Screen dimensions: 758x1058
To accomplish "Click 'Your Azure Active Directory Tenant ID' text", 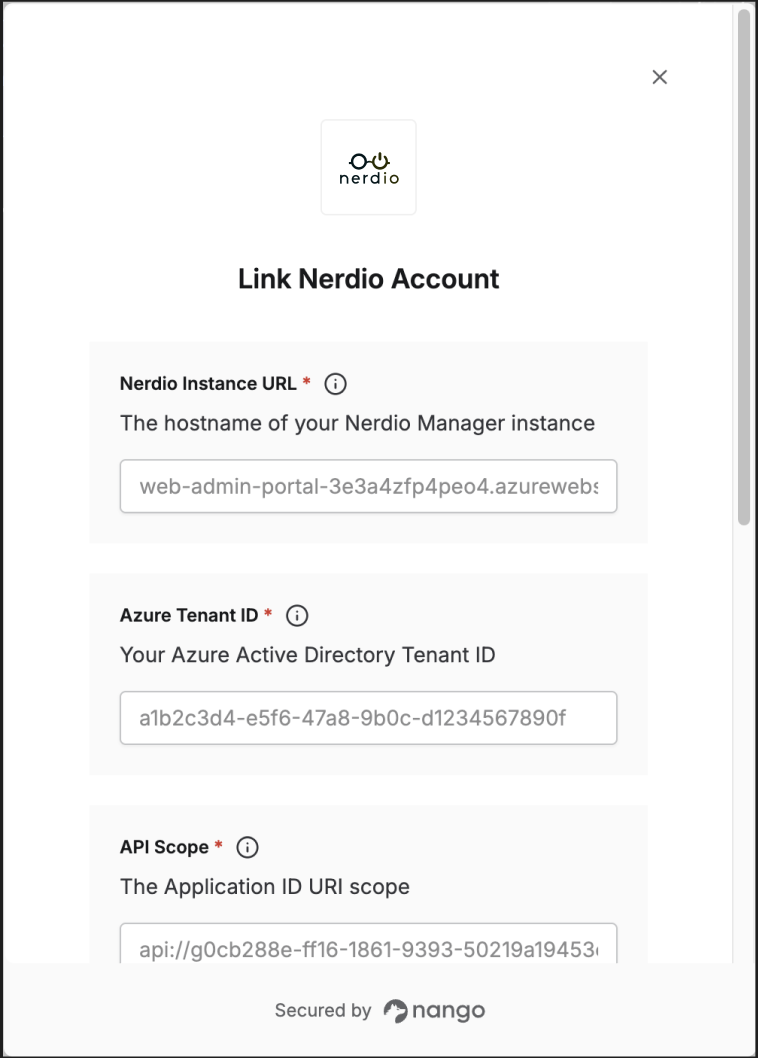I will 308,655.
